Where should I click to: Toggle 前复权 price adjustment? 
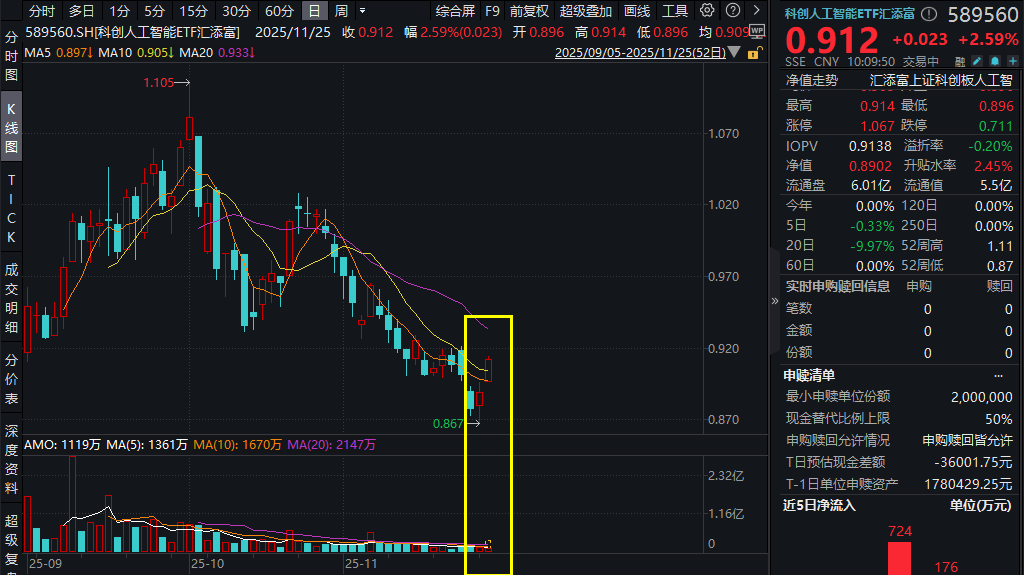pyautogui.click(x=528, y=11)
